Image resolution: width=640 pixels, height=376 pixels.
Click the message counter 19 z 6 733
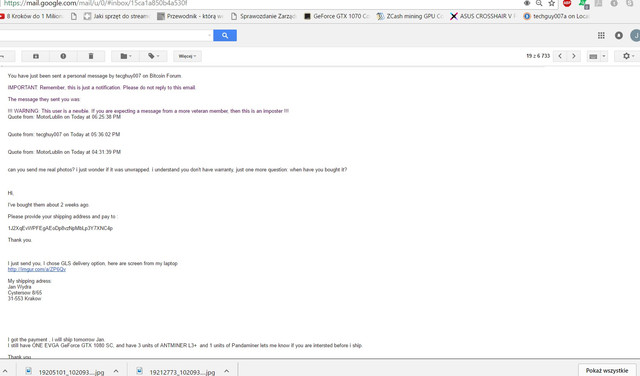coord(538,56)
